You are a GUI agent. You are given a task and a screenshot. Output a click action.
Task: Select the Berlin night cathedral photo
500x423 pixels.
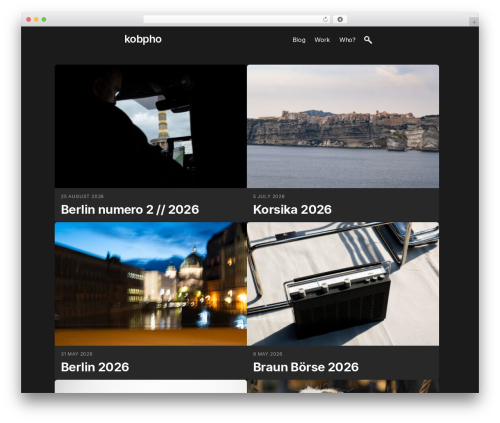pos(151,284)
